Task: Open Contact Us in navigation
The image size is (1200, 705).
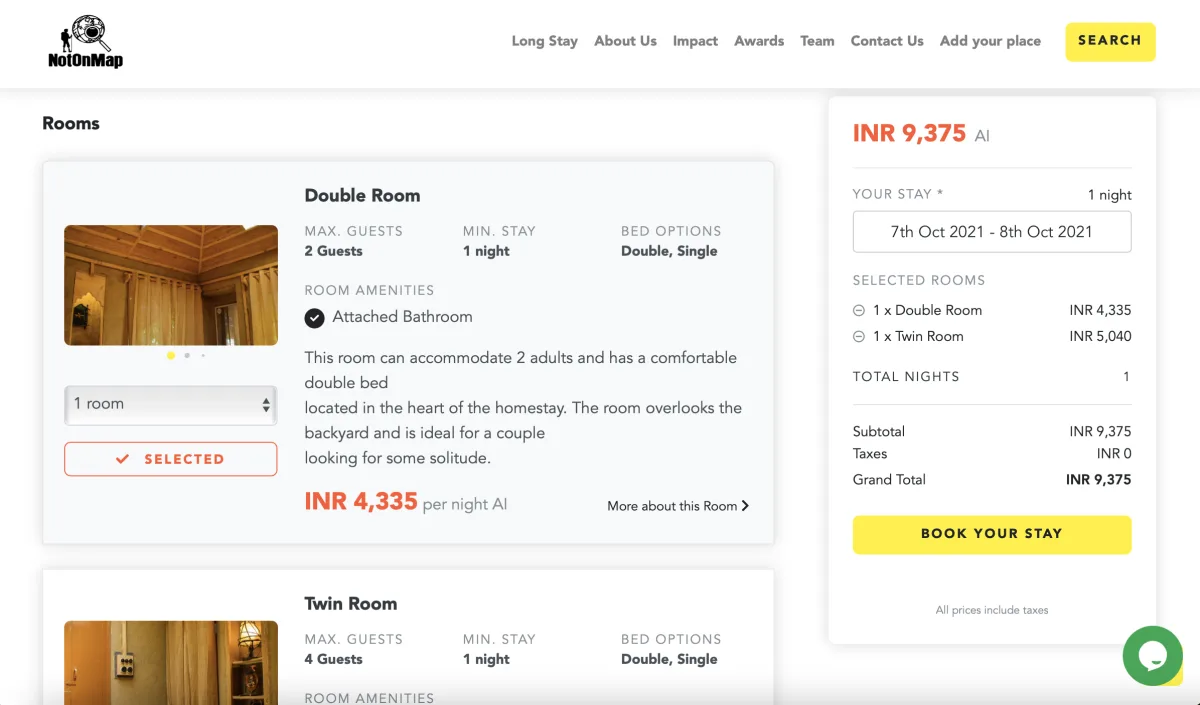Action: pos(887,41)
